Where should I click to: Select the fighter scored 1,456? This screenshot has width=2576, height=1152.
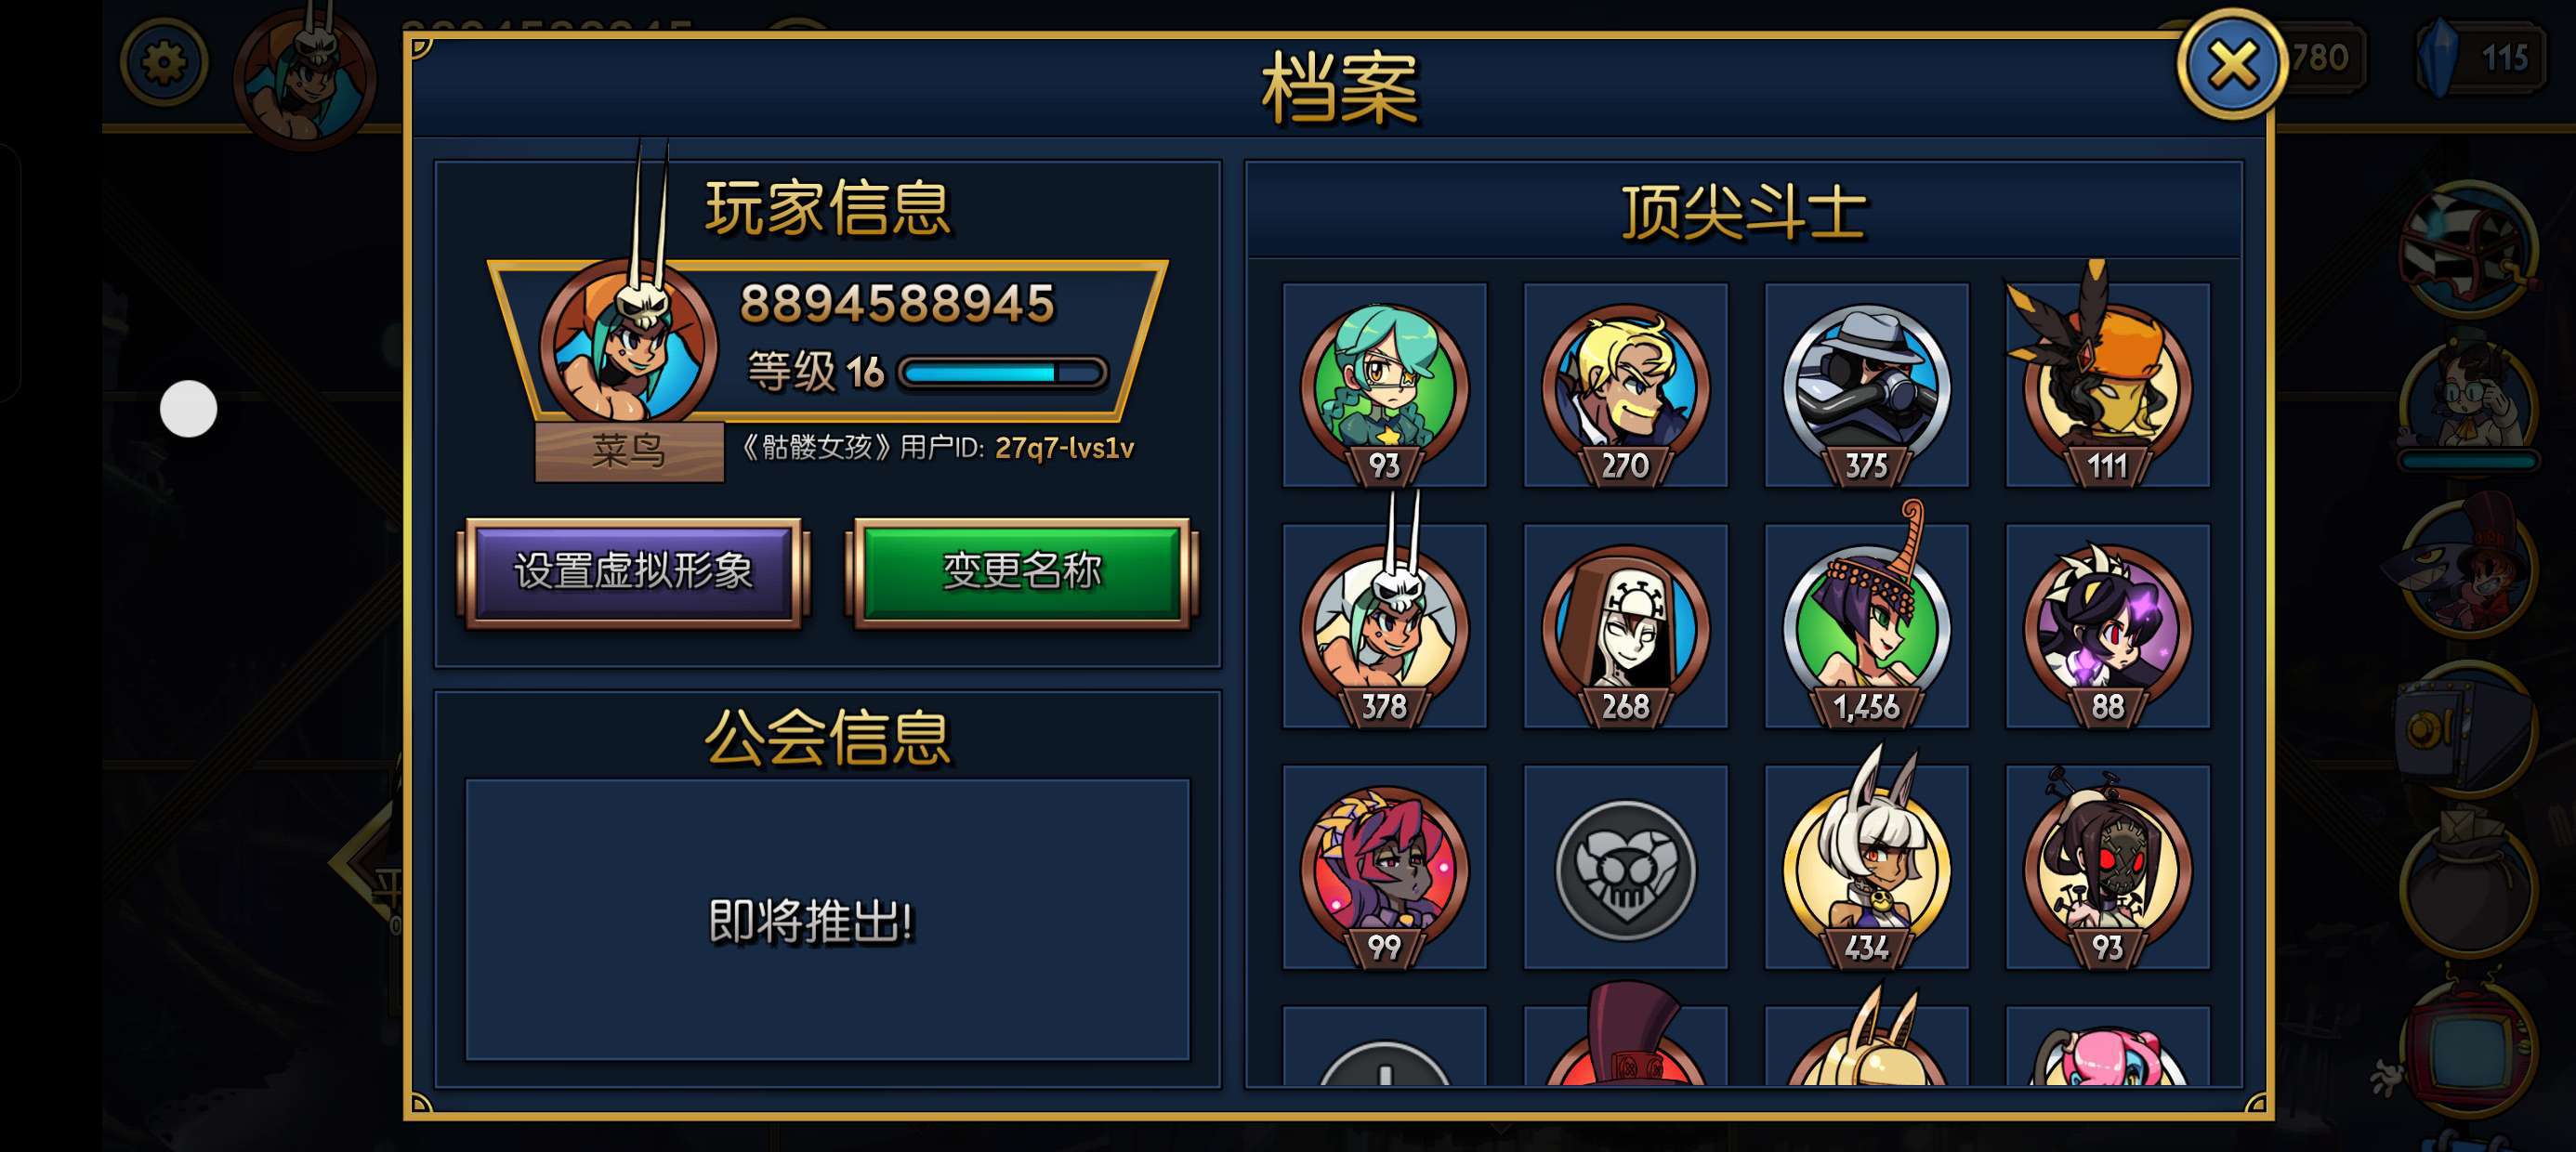[1866, 627]
